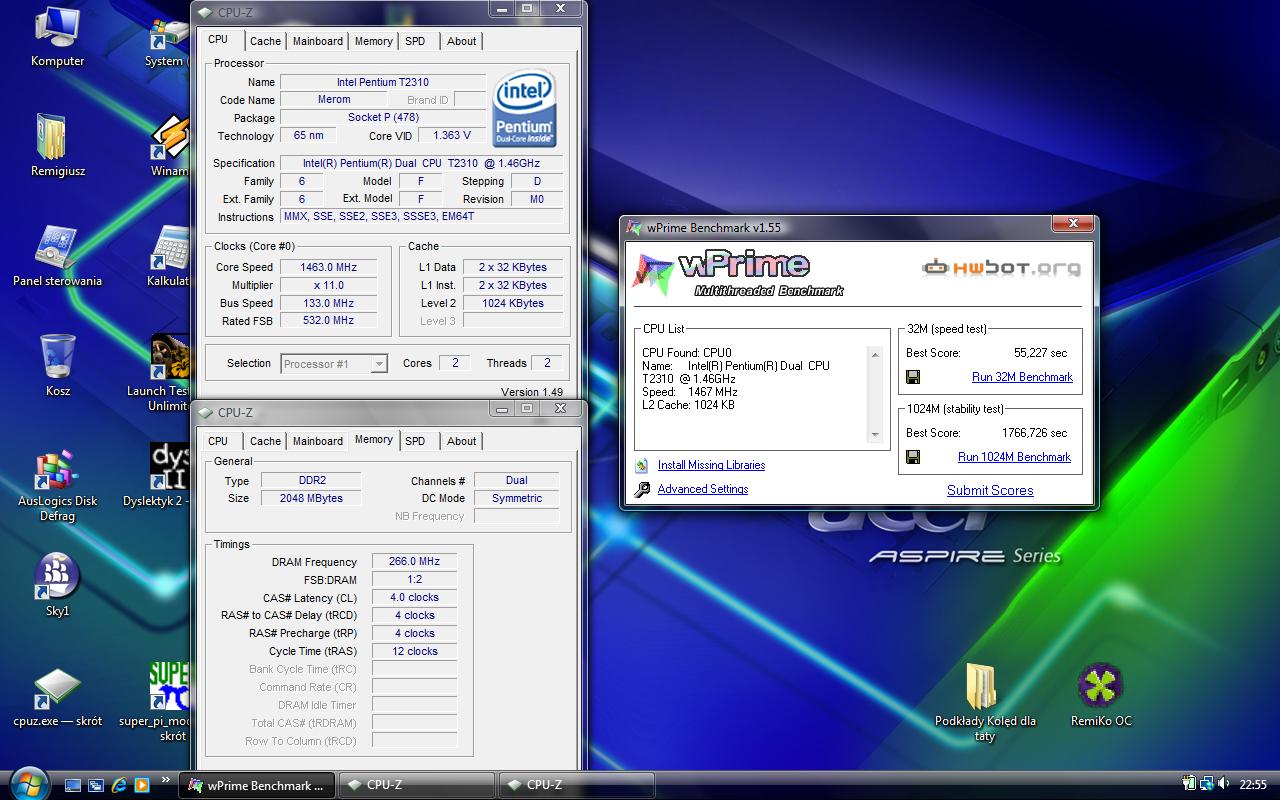The image size is (1280, 800).
Task: Select Cache tab in lower CPU-Z window
Action: coord(265,441)
